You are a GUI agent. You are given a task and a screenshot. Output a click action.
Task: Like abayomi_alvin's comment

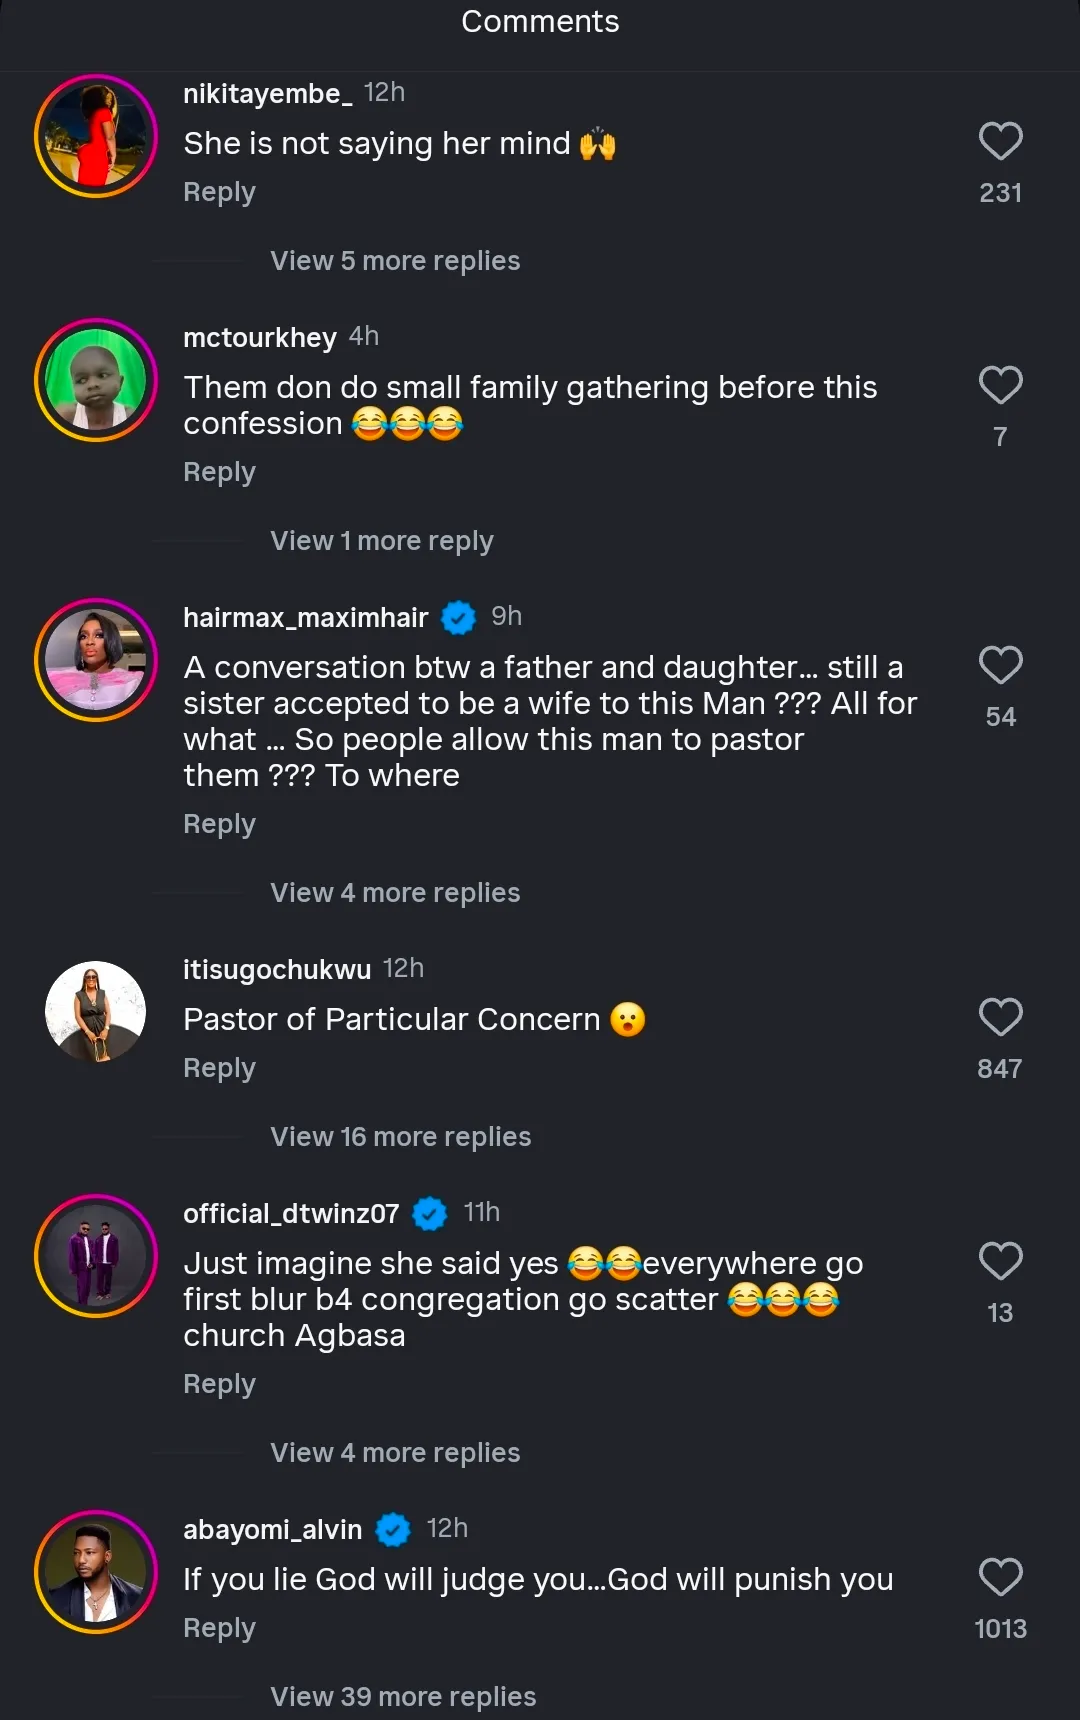[x=1000, y=1577]
